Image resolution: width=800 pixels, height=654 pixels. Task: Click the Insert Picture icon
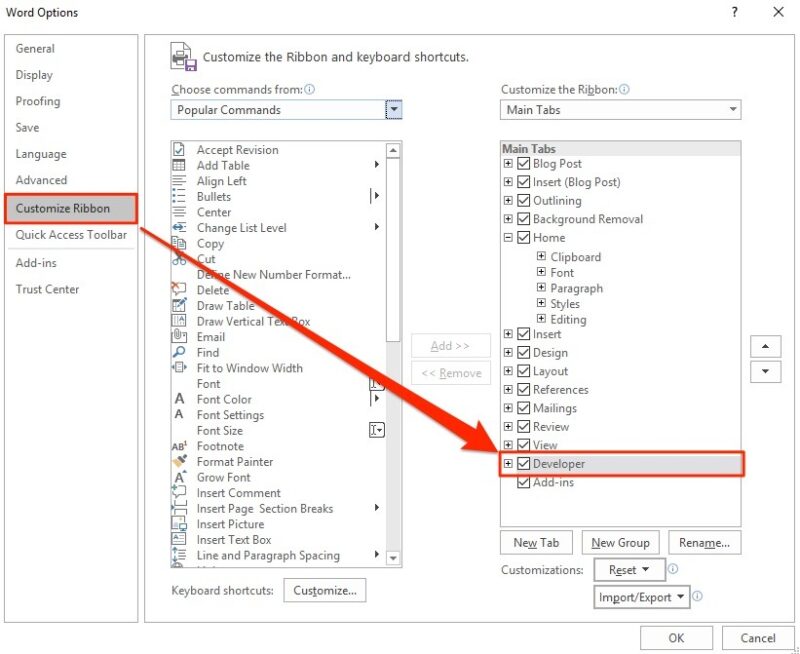coord(179,524)
